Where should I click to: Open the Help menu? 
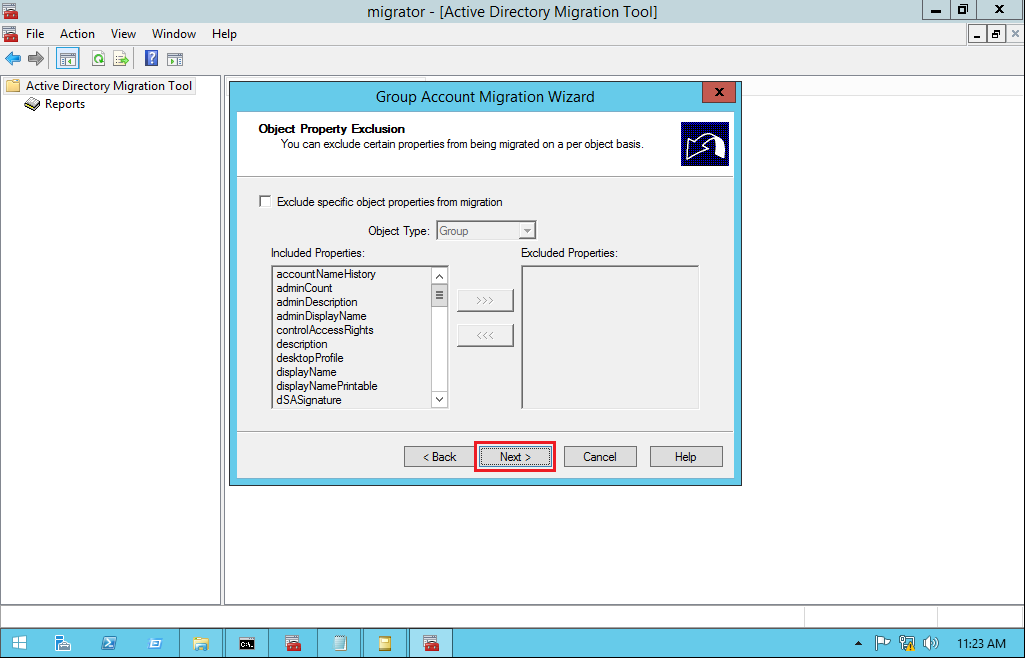[x=224, y=34]
